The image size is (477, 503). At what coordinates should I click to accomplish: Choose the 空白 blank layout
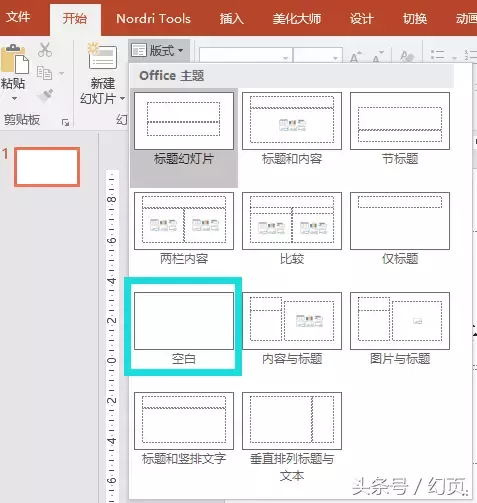pos(184,328)
